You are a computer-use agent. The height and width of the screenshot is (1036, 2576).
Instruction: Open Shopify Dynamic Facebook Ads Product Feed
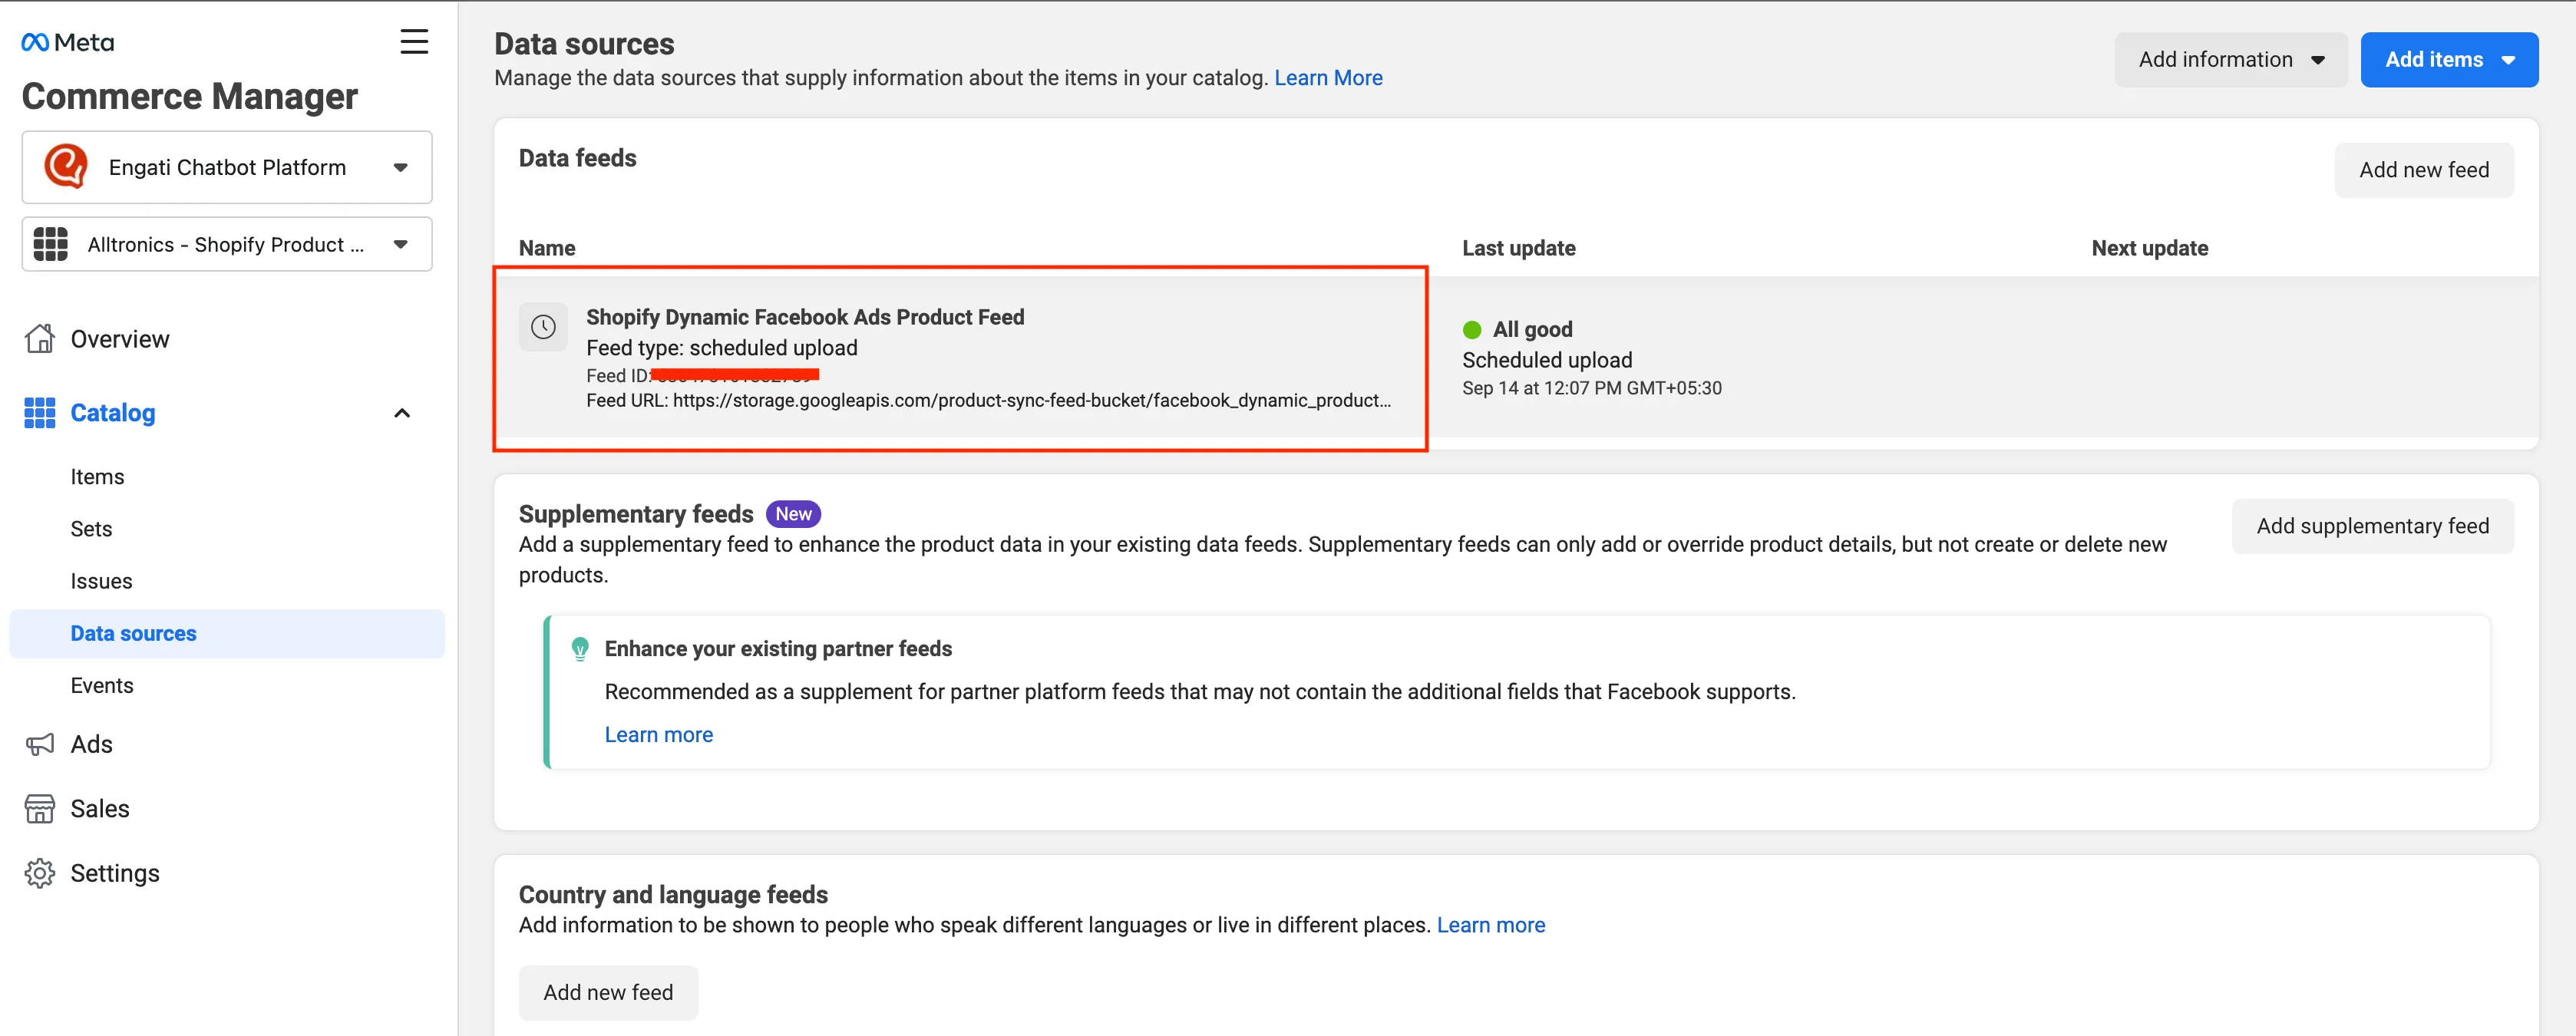point(805,317)
